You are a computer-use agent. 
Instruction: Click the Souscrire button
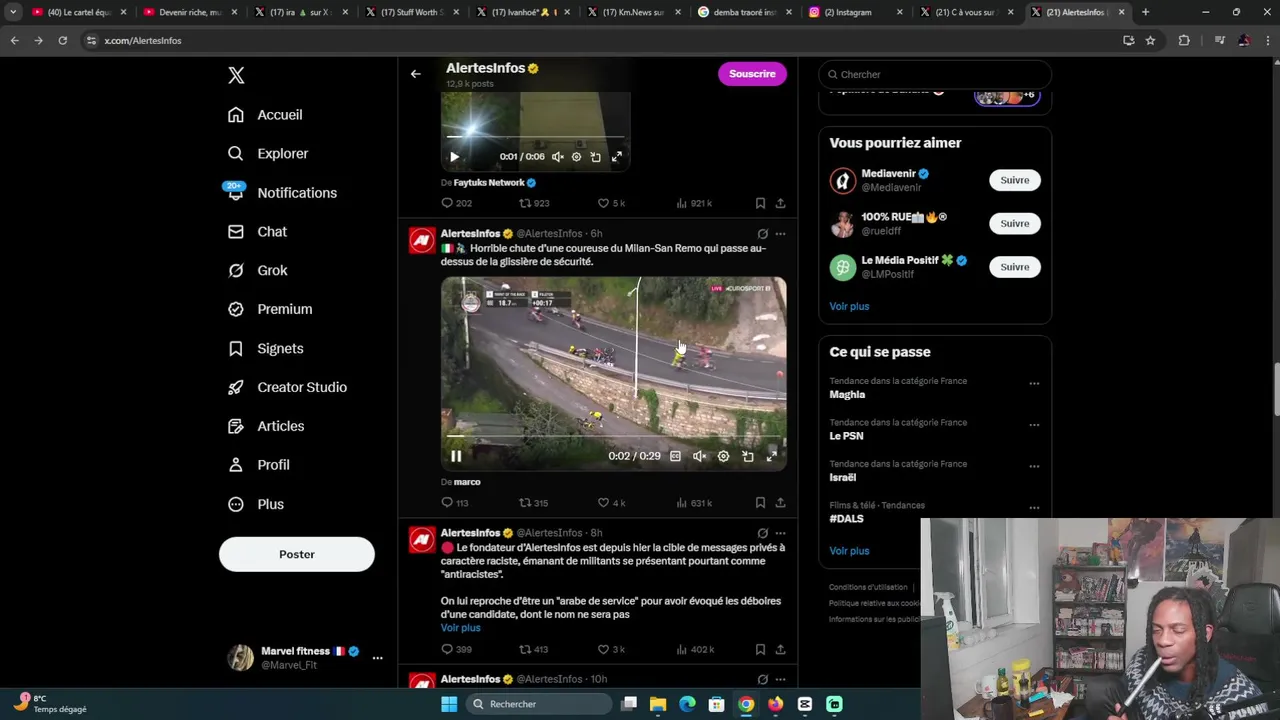752,74
